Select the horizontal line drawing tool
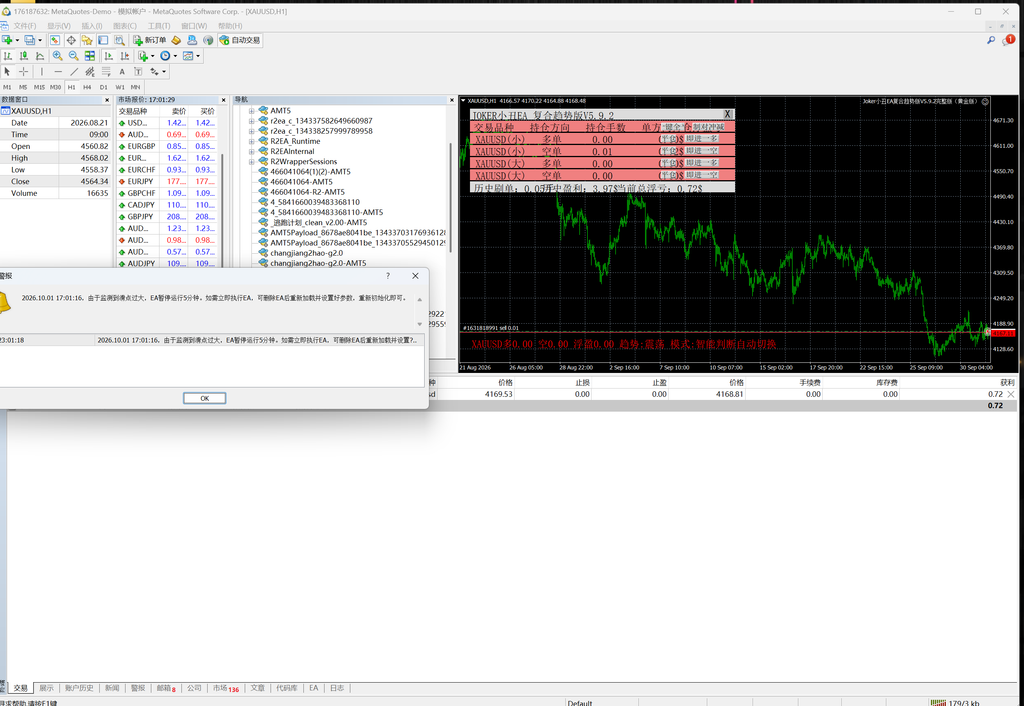This screenshot has width=1024, height=706. tap(58, 72)
